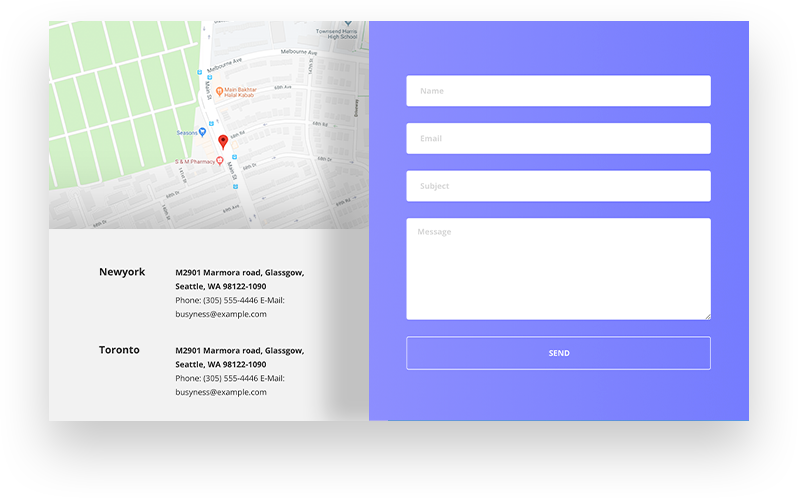798x498 pixels.
Task: Submit the form with SEND button
Action: point(558,353)
